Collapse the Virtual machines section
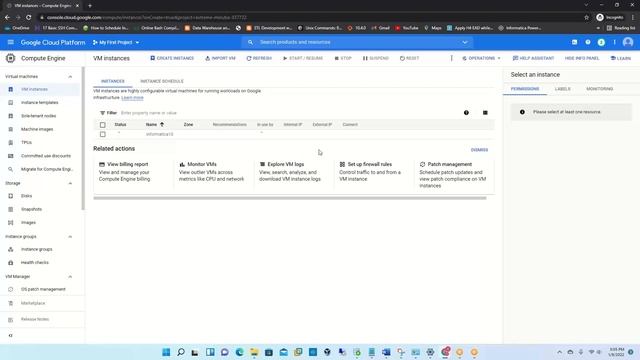The image size is (640, 360). pos(70,77)
